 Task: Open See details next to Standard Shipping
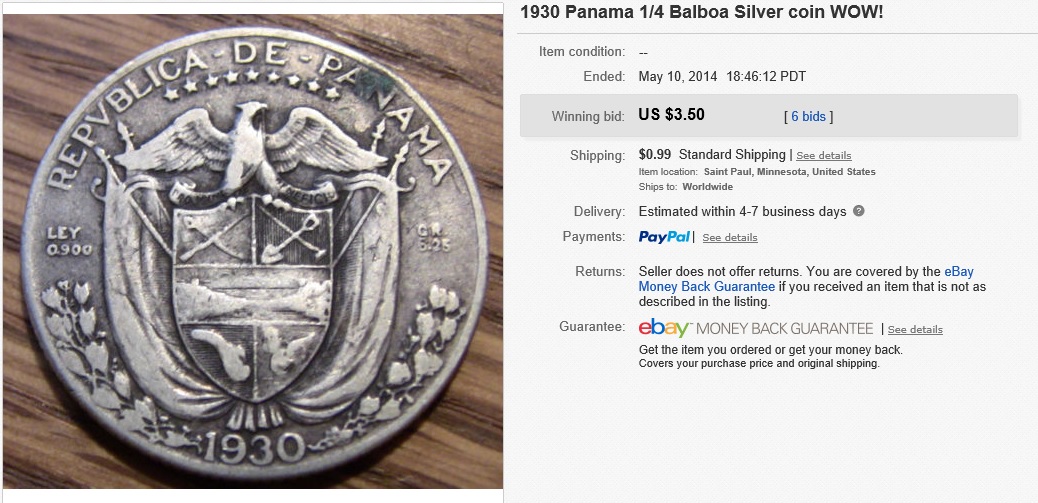pyautogui.click(x=824, y=156)
